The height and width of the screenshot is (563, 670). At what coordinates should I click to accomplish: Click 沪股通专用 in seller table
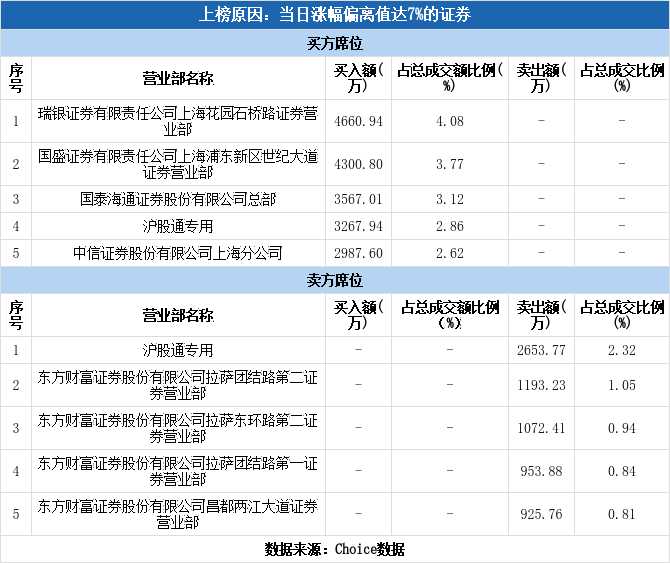(x=178, y=350)
